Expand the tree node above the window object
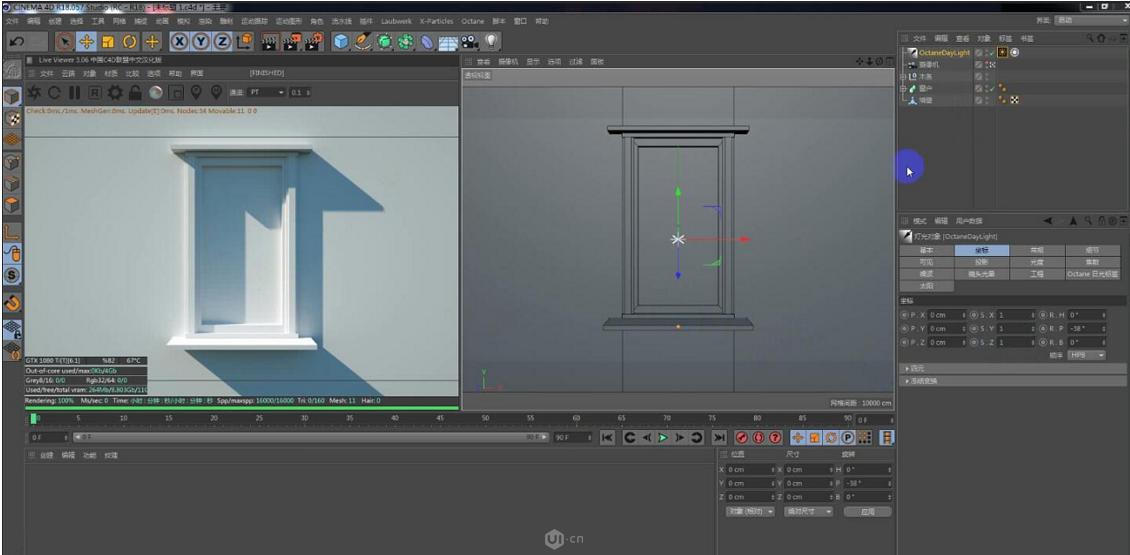The width and height of the screenshot is (1130, 555). [904, 76]
